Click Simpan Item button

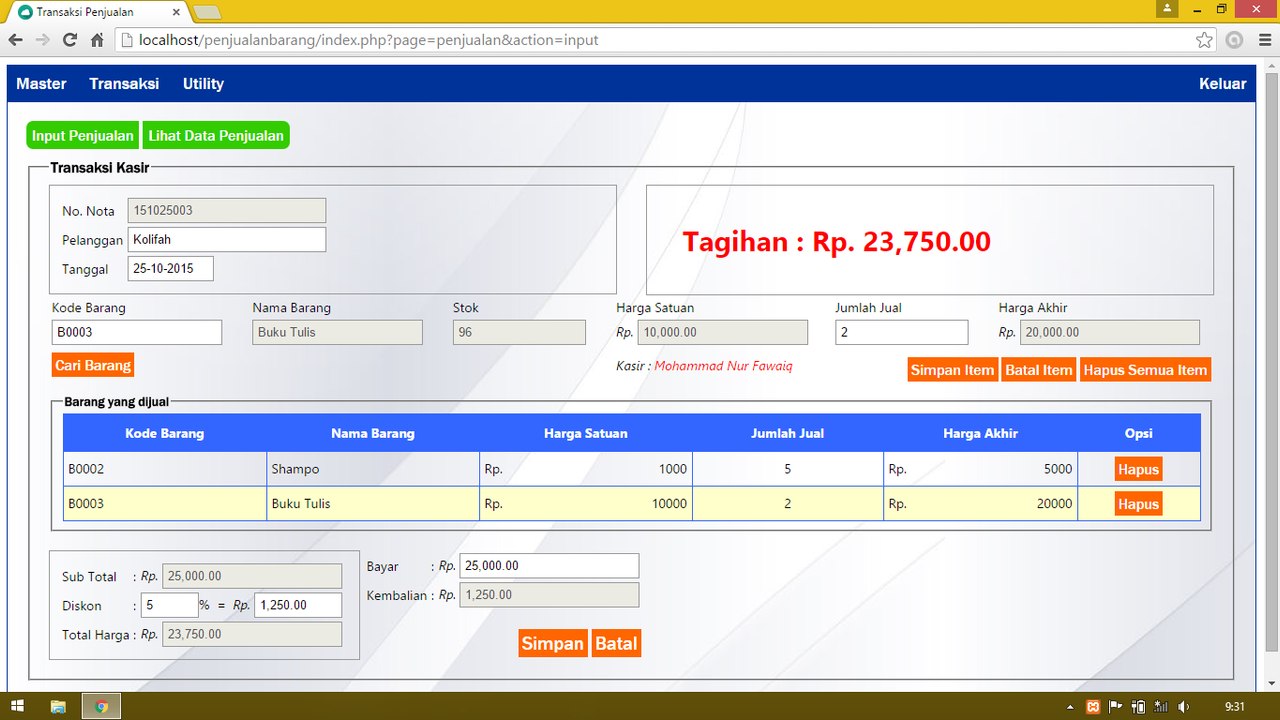tap(953, 370)
